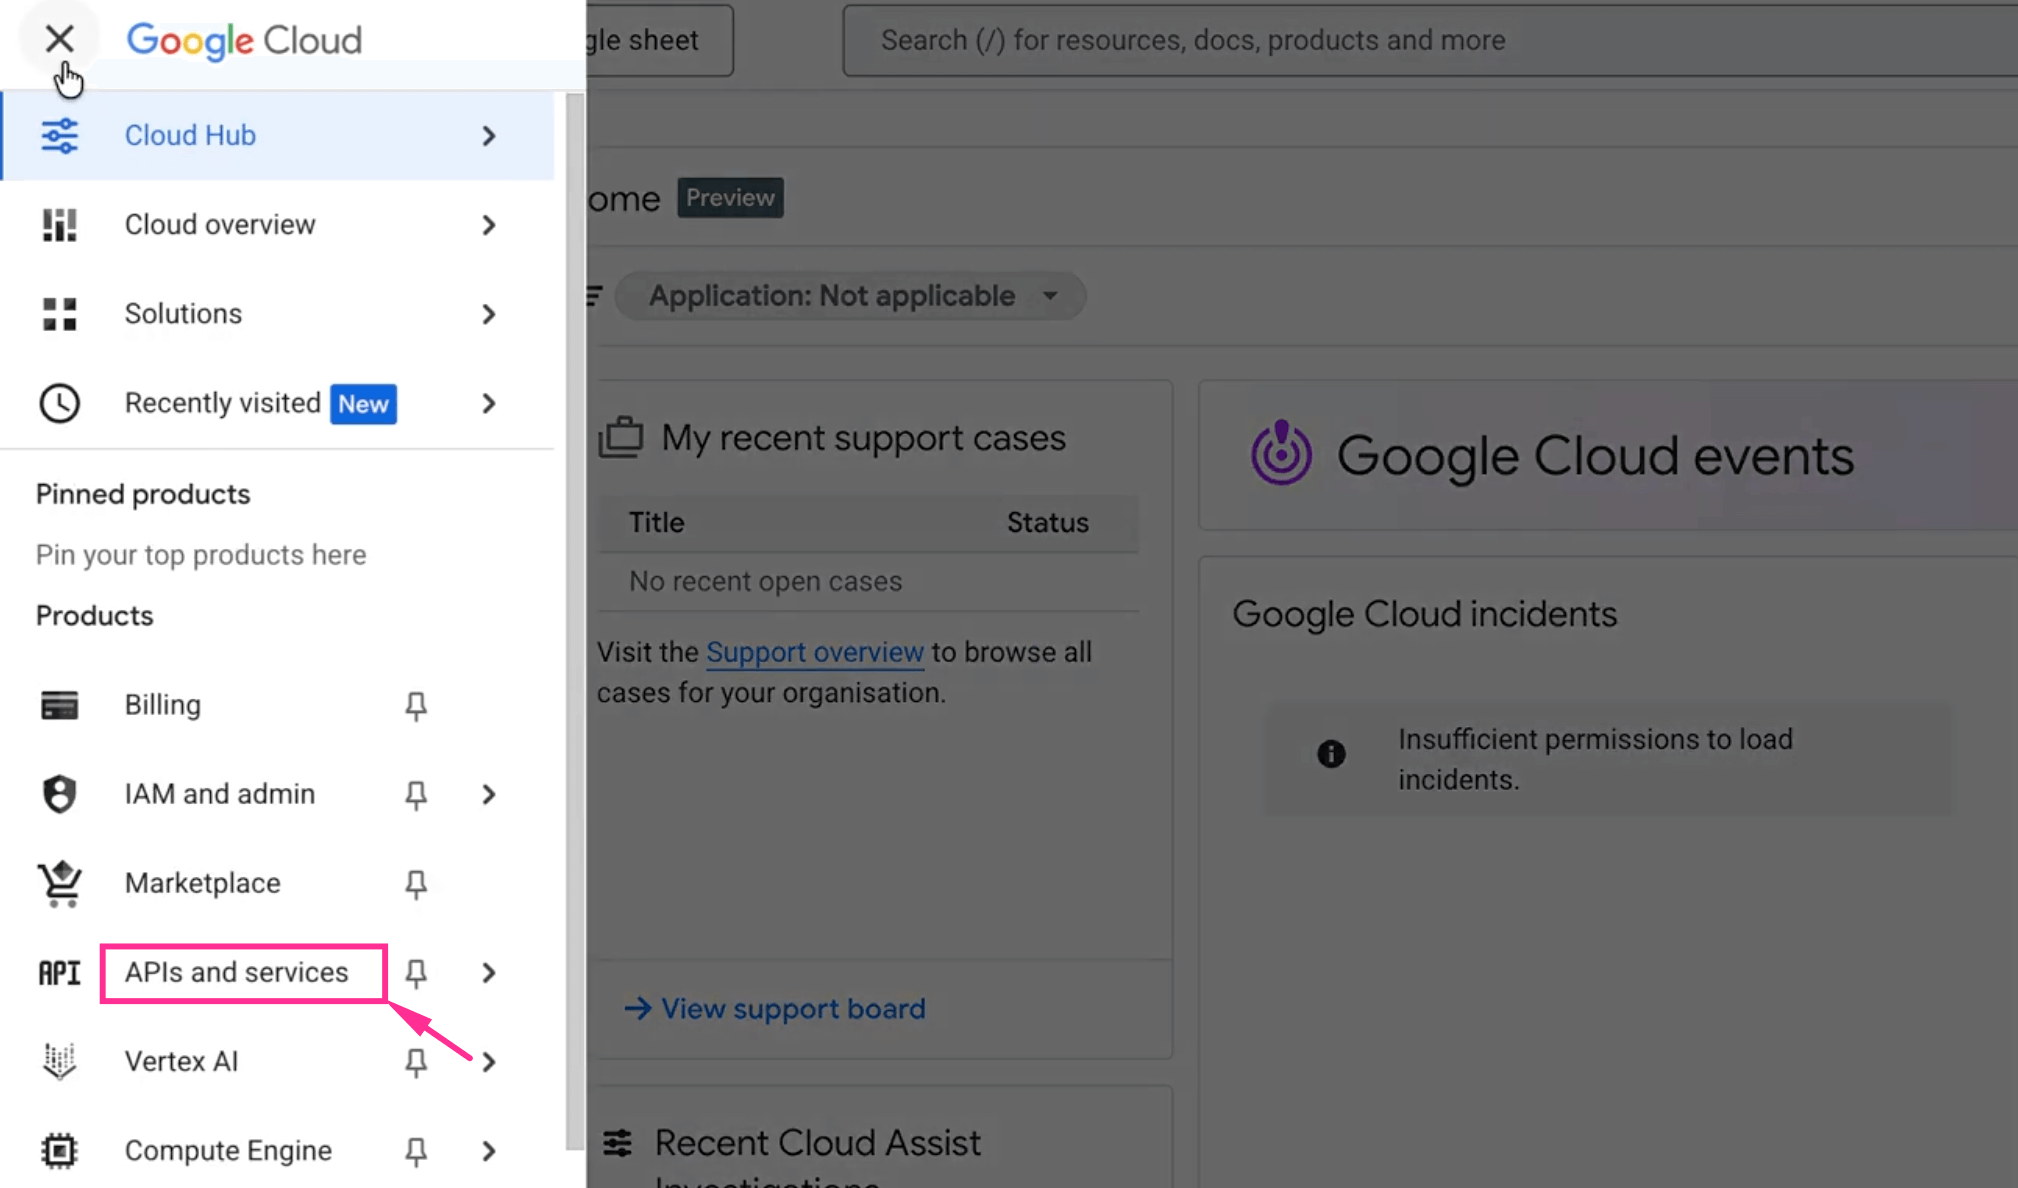2018x1188 pixels.
Task: Open Cloud overview menu item
Action: (x=278, y=225)
